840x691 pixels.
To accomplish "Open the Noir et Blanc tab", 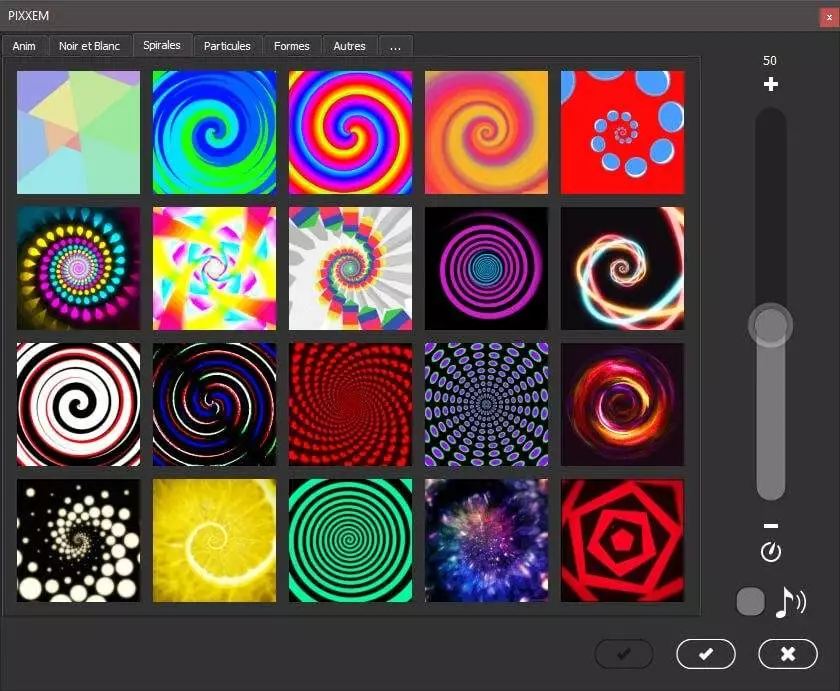I will point(89,46).
